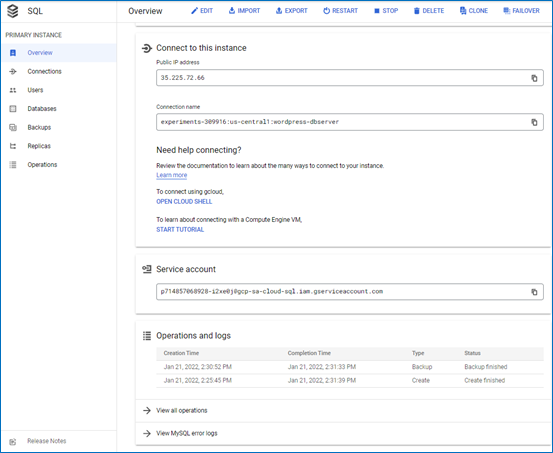The image size is (553, 453).
Task: Open Operations in the sidebar
Action: (59, 165)
